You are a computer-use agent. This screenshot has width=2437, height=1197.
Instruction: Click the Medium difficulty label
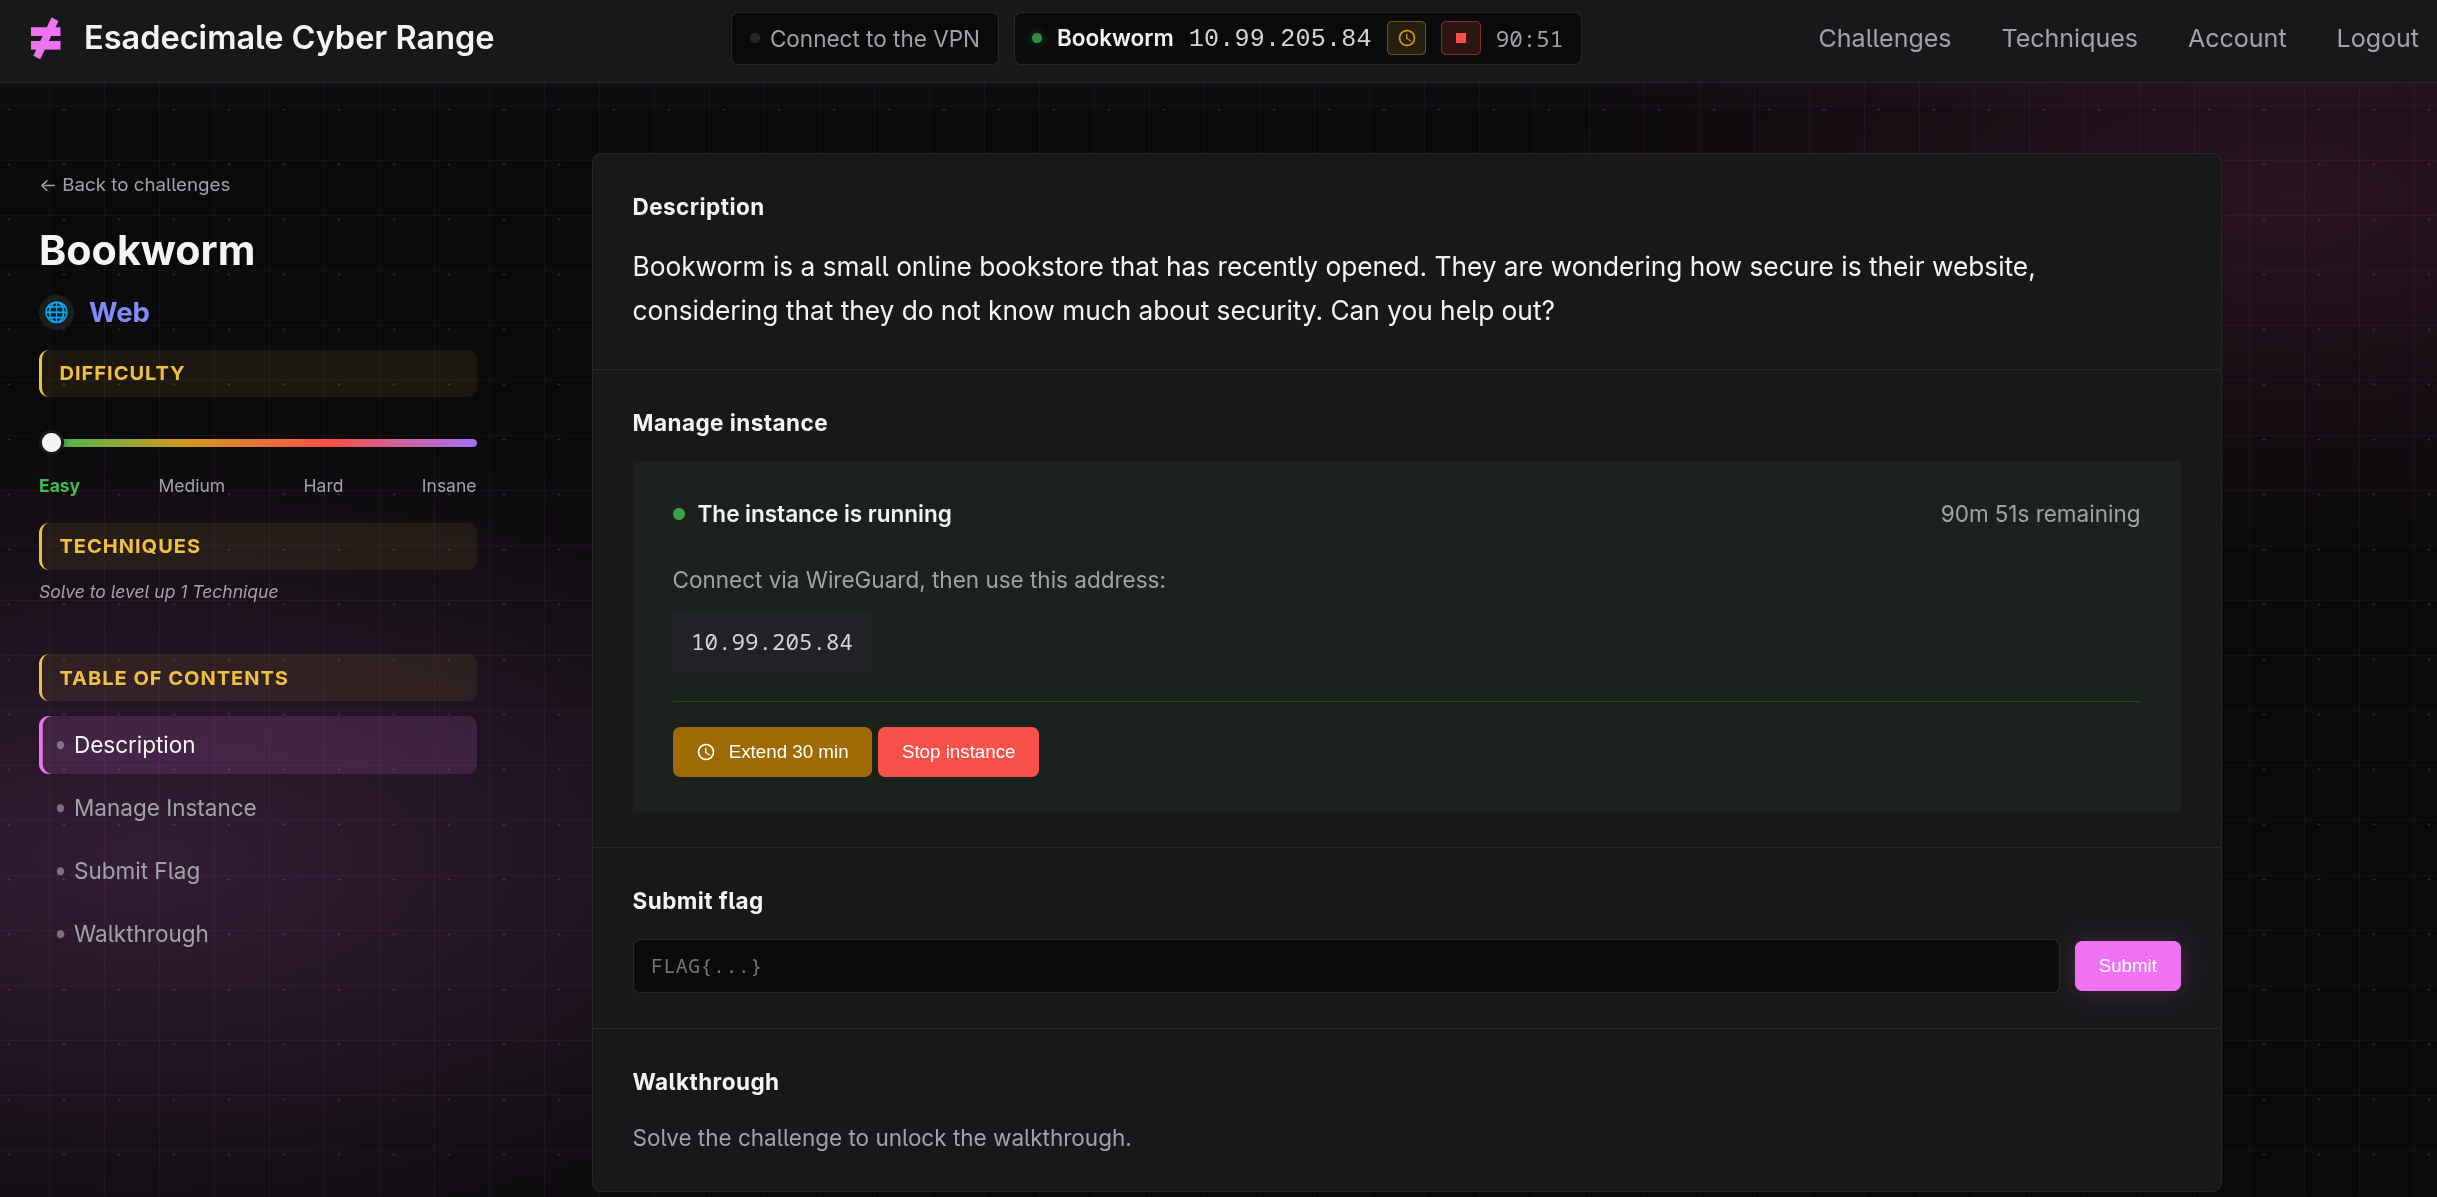click(191, 486)
